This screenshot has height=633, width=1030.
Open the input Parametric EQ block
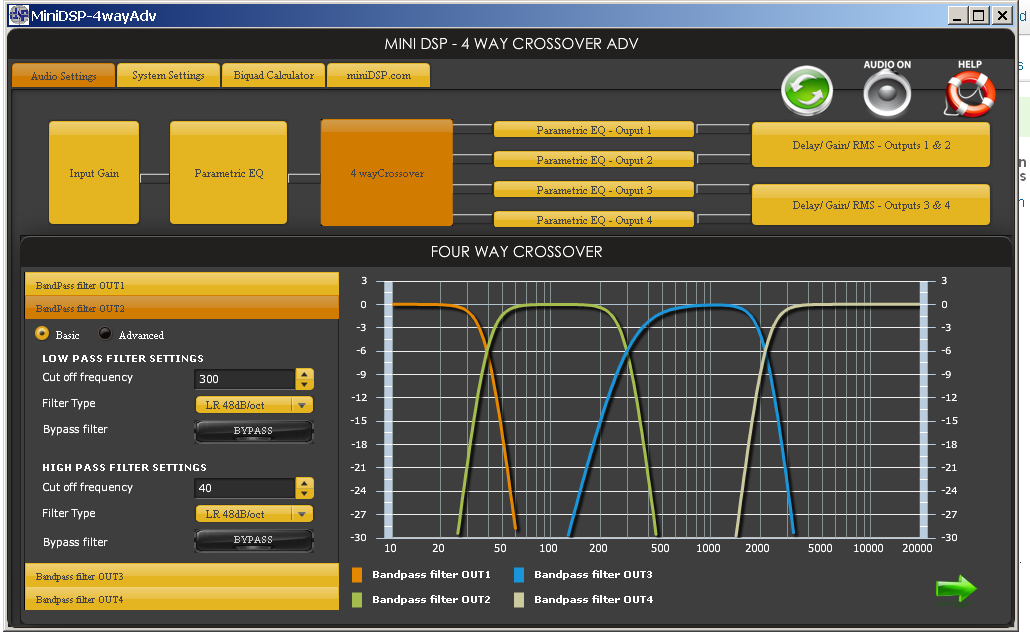click(x=229, y=173)
